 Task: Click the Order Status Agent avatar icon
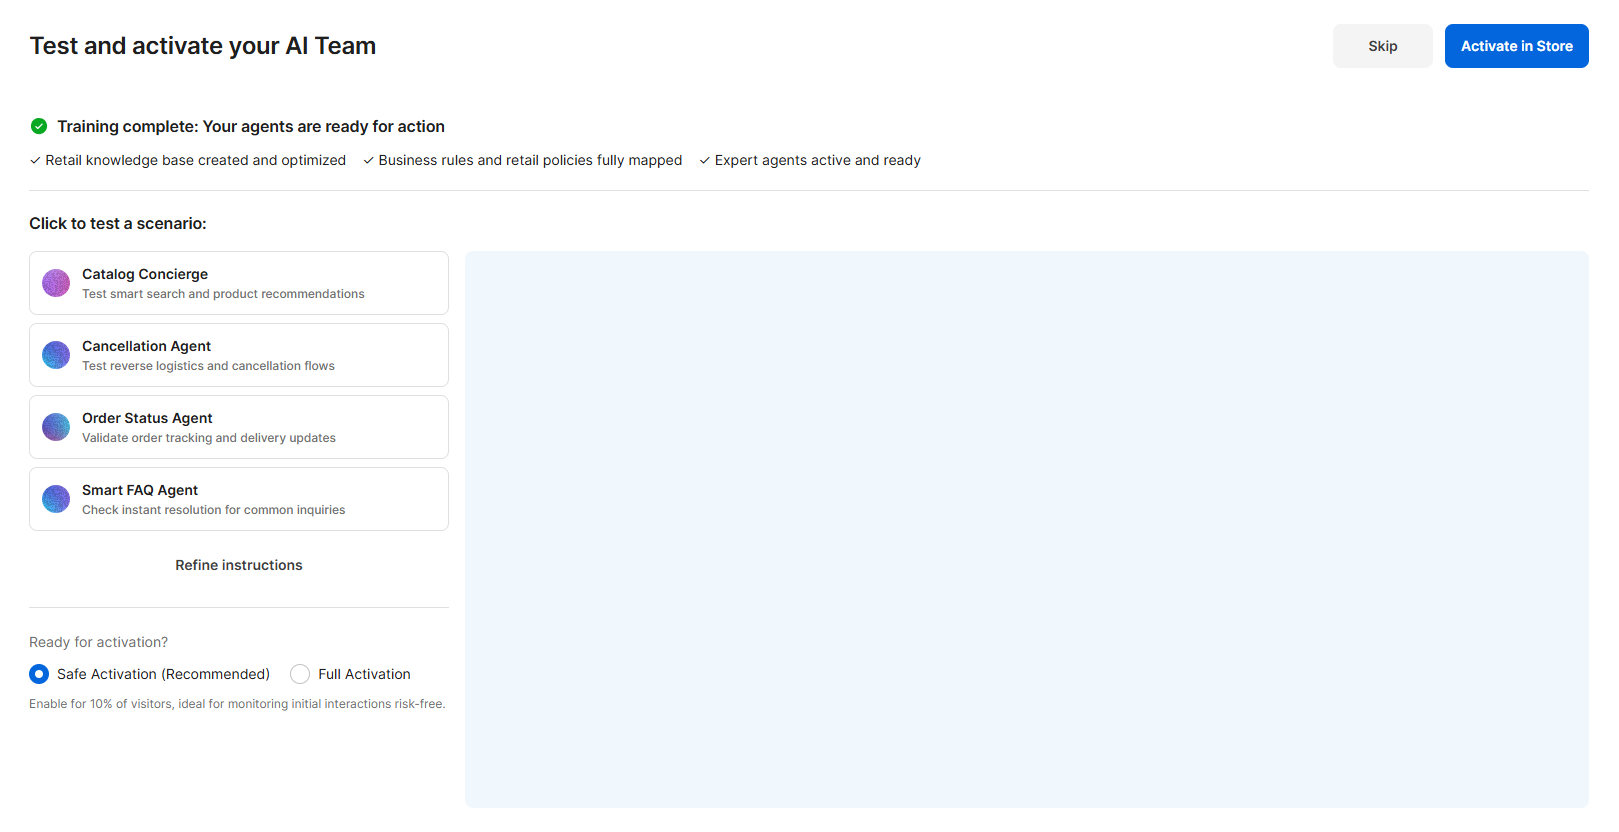coord(56,427)
